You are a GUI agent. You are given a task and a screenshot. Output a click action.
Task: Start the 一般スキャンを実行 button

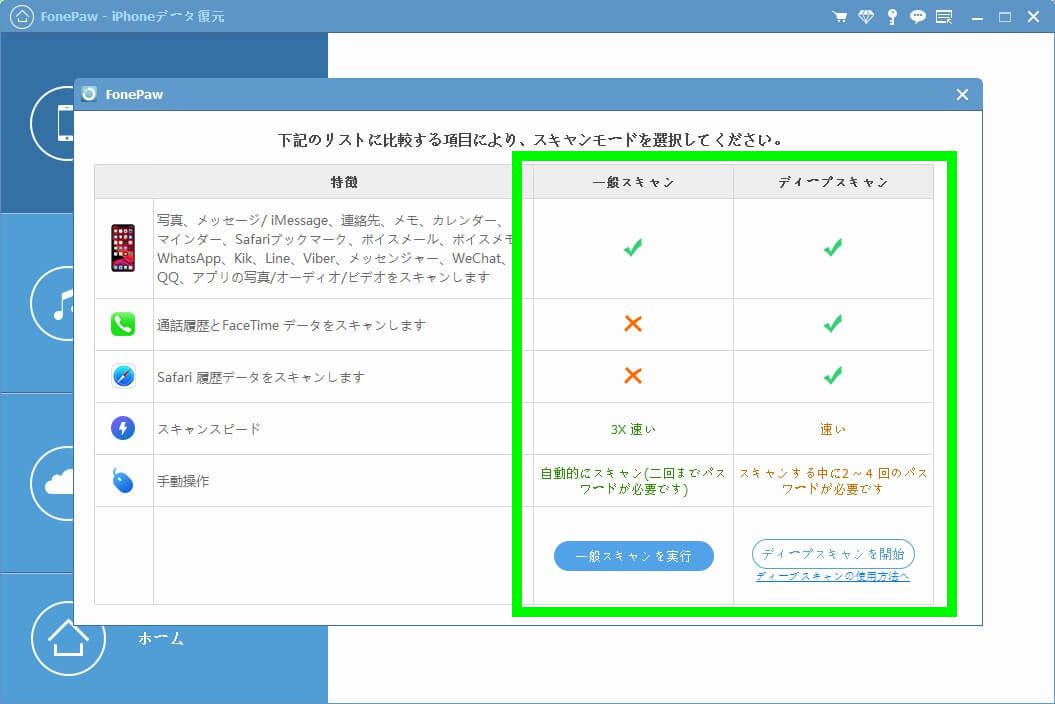coord(633,556)
